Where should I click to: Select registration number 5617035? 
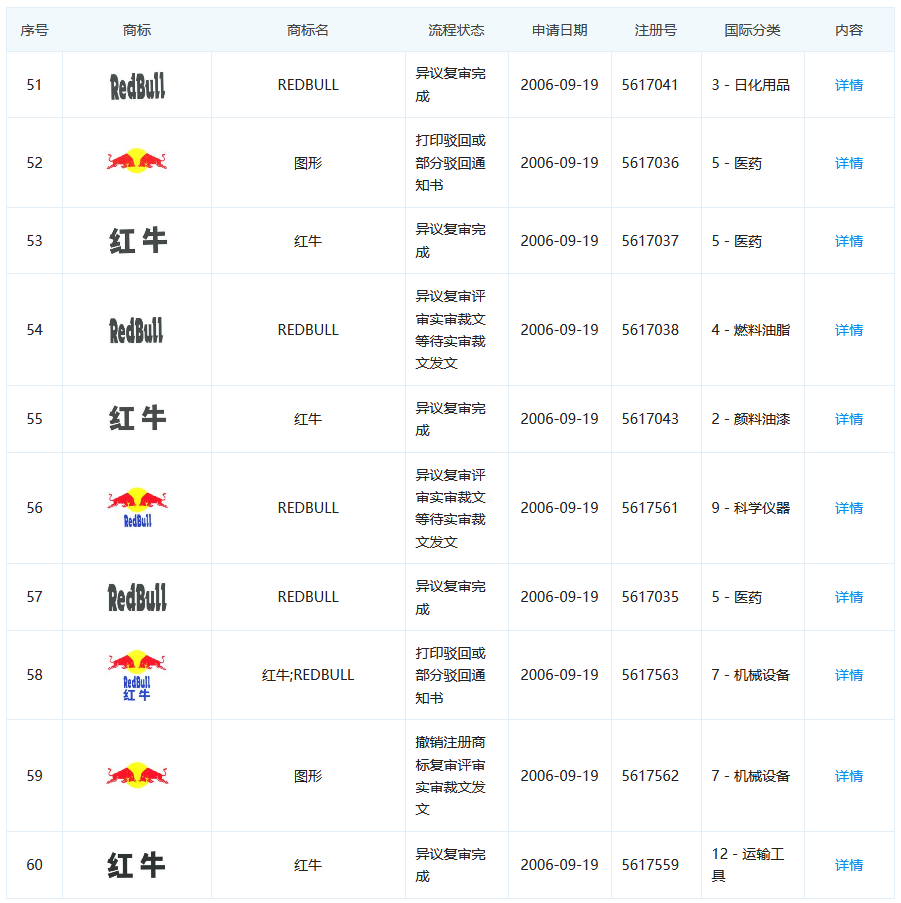(650, 597)
